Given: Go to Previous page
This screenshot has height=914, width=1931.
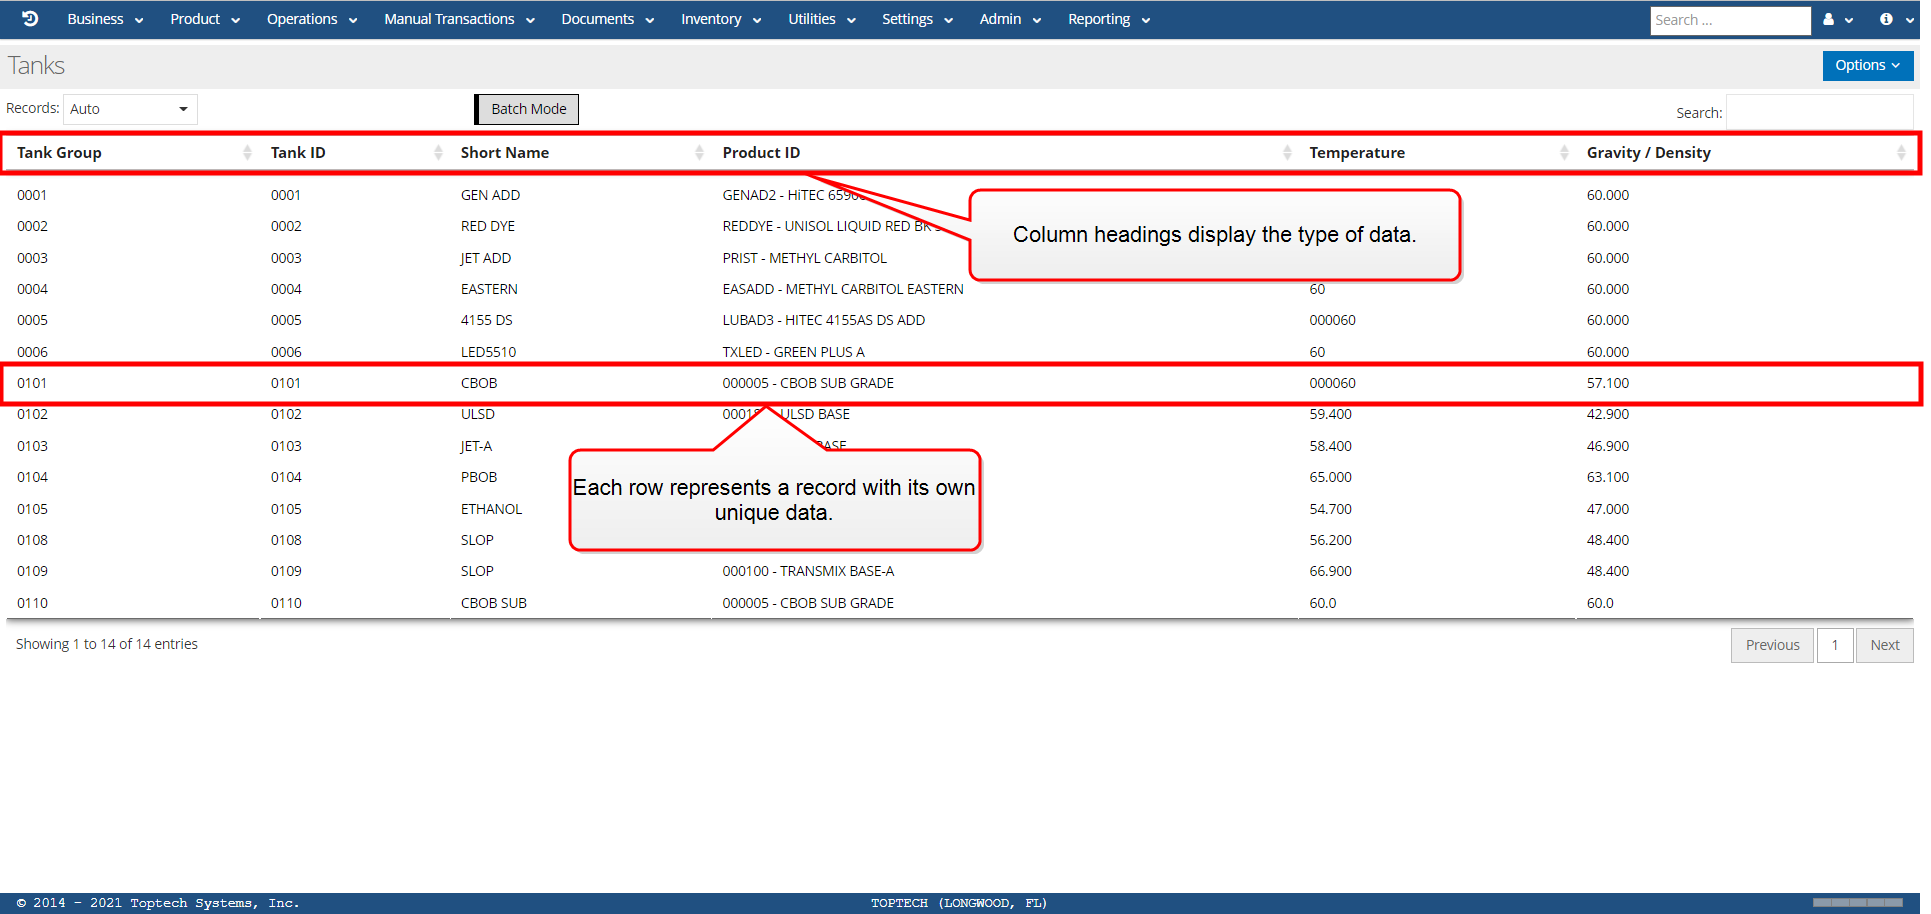Looking at the screenshot, I should (x=1772, y=645).
